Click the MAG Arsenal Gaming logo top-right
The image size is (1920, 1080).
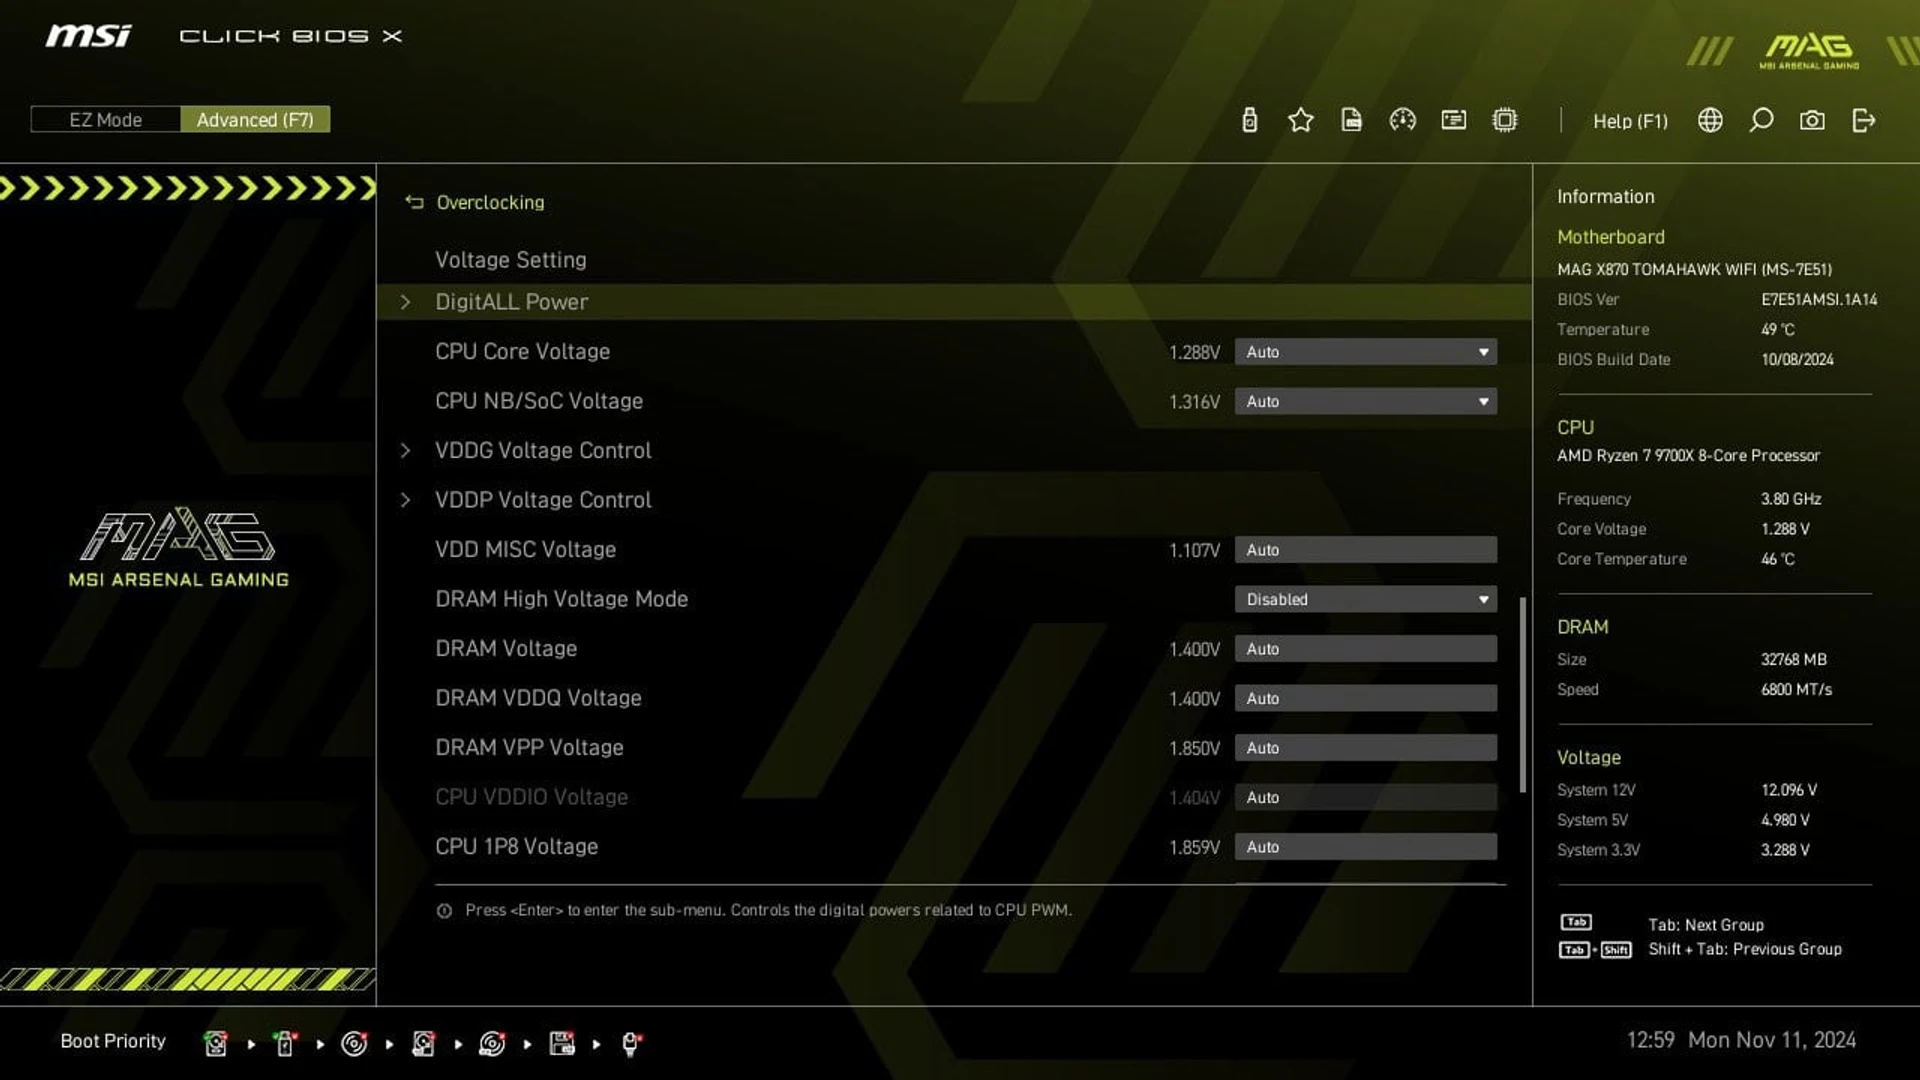pos(1809,51)
